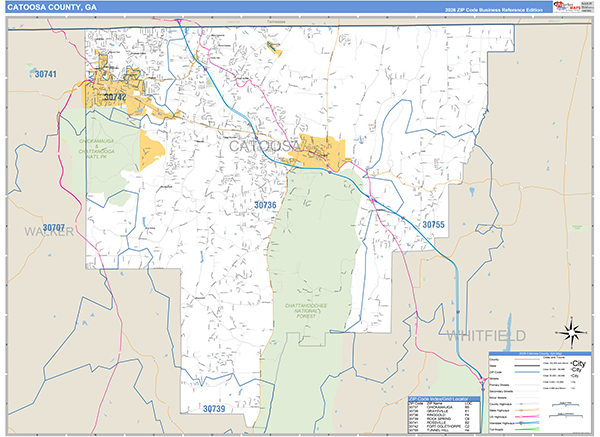
Task: Click the ROCK SPRING row in ZIP index
Action: click(444, 419)
